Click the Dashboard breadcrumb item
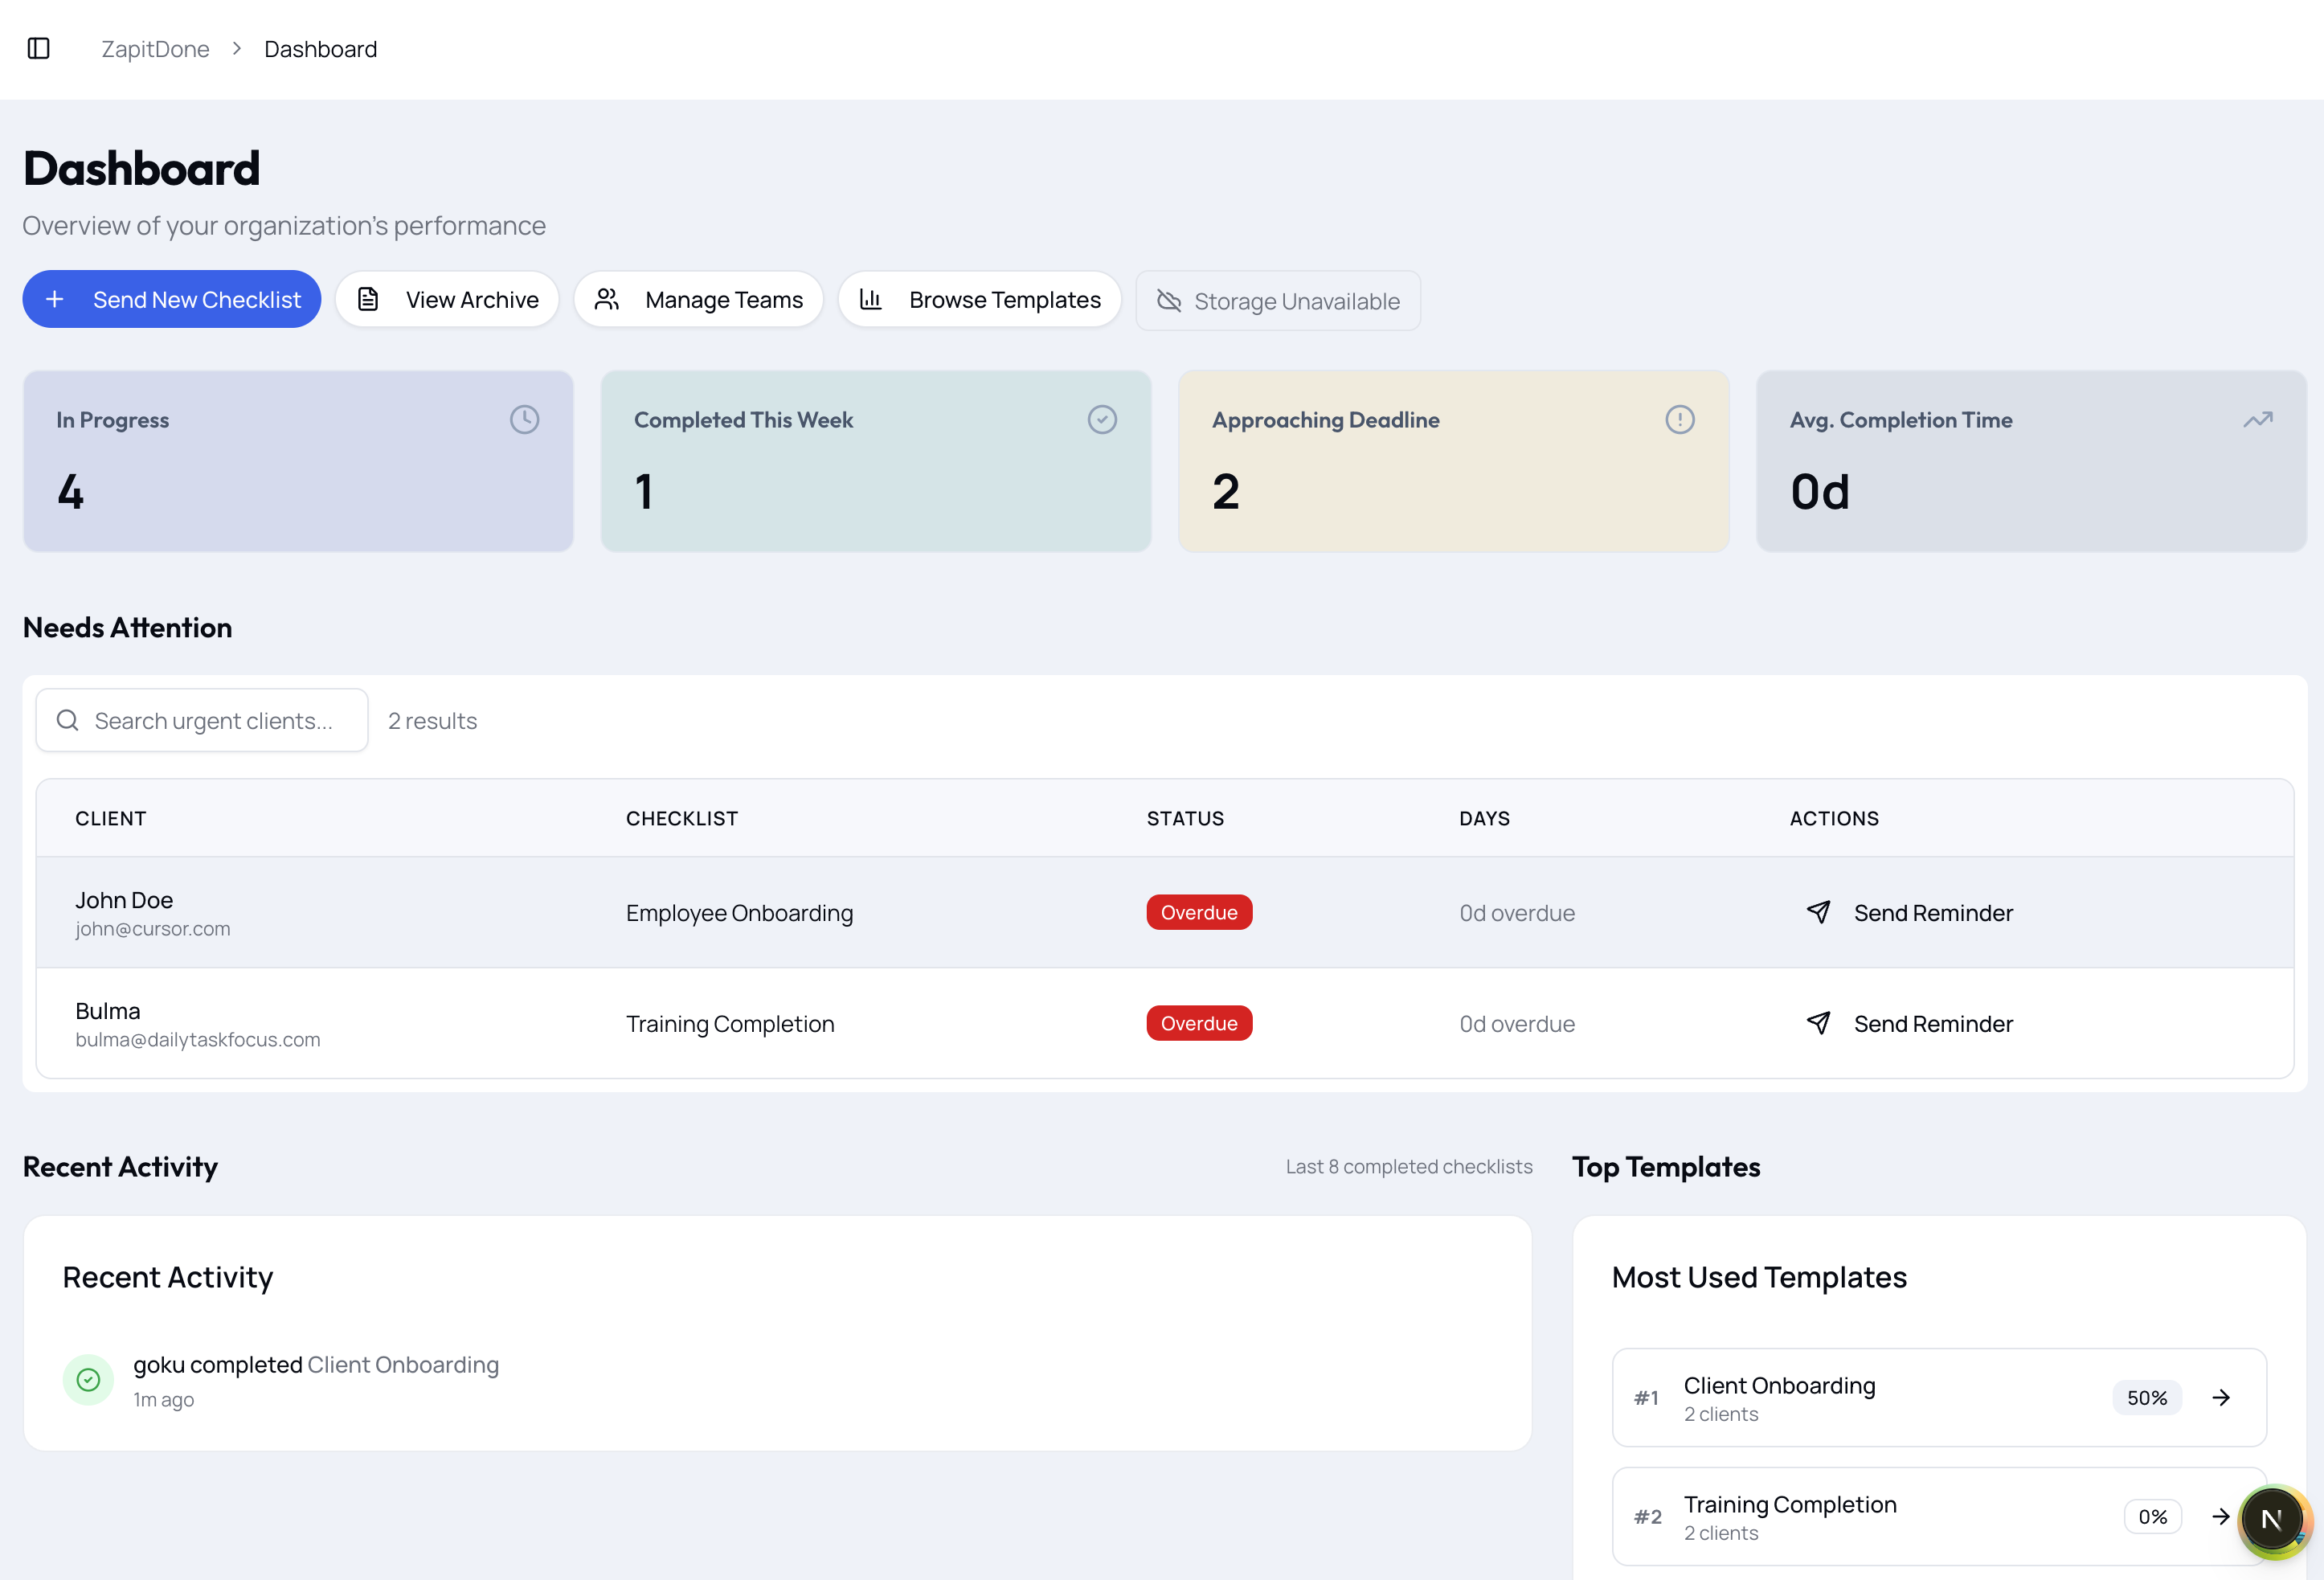Screen dimensions: 2324x1580 coord(320,49)
